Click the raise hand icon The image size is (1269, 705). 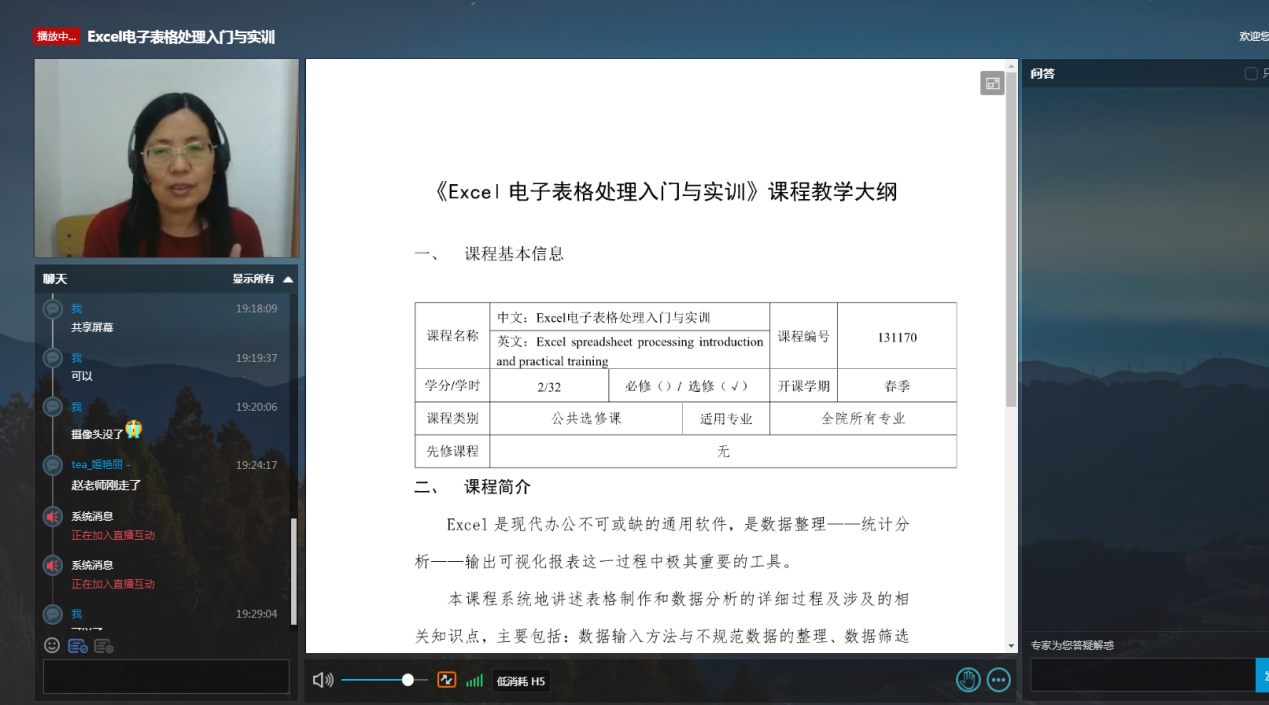click(x=967, y=680)
